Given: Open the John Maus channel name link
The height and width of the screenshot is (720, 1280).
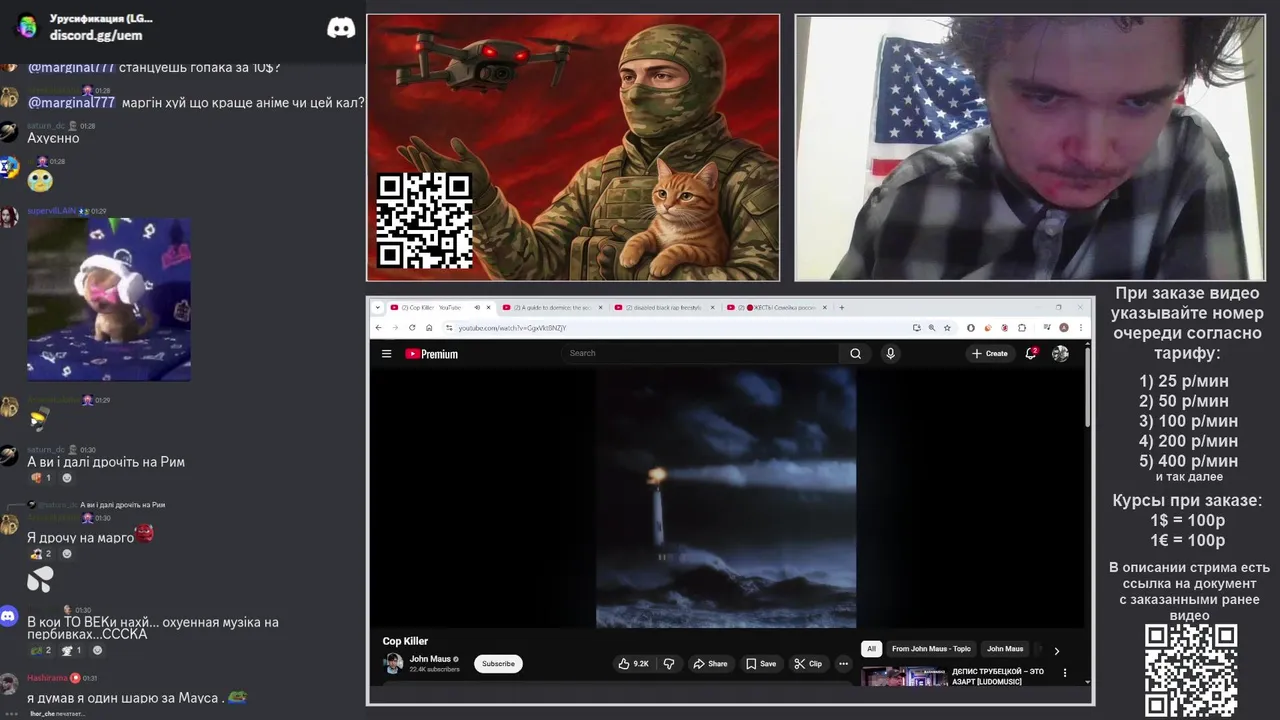Looking at the screenshot, I should coord(430,659).
